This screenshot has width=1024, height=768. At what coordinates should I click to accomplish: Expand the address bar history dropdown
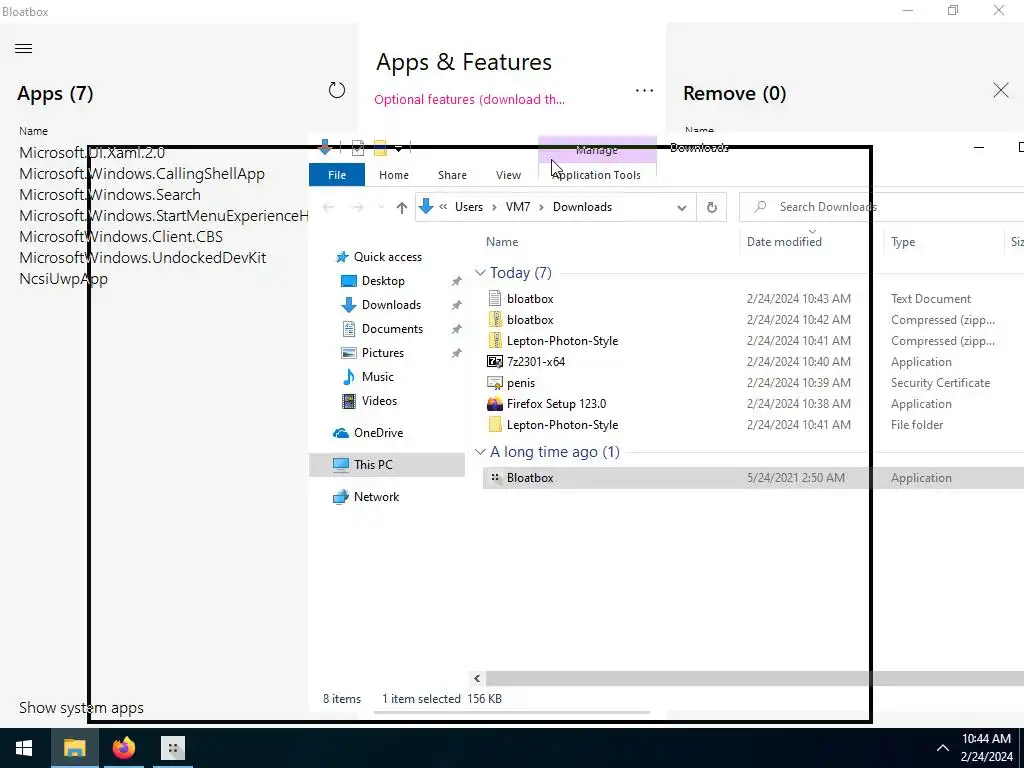point(682,208)
